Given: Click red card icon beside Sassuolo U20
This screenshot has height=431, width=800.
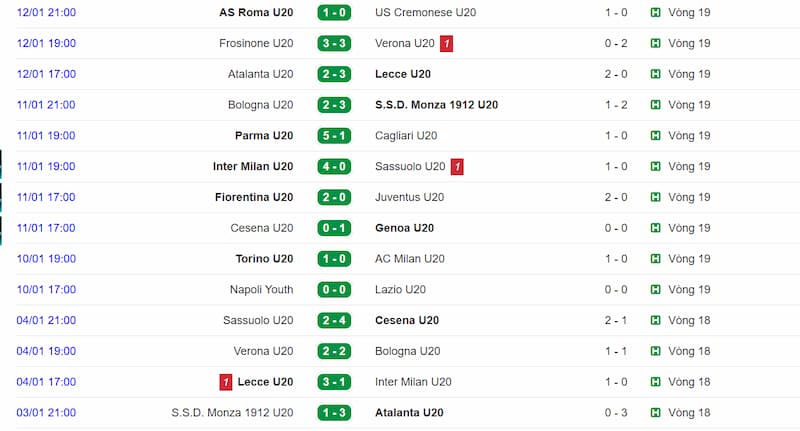Looking at the screenshot, I should (x=457, y=167).
